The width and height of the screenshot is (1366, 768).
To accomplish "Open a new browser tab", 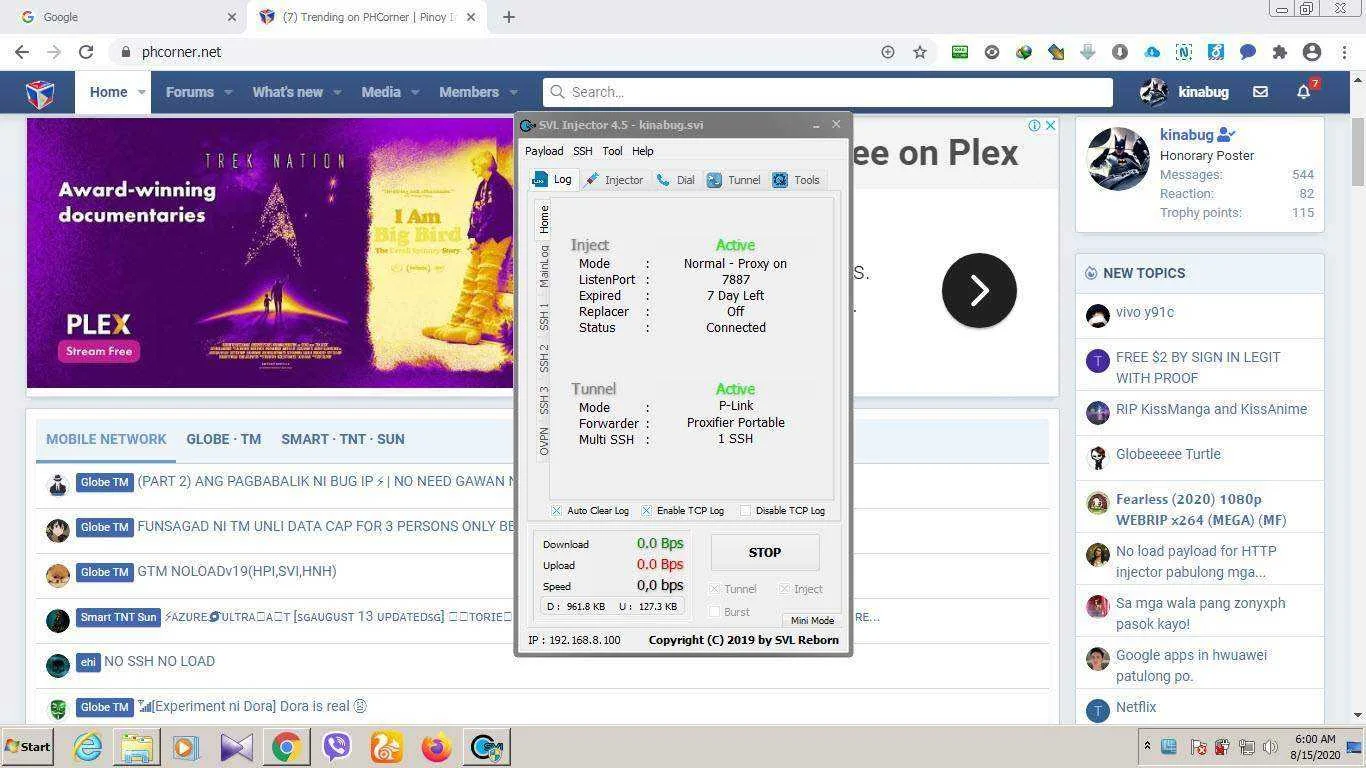I will pyautogui.click(x=509, y=17).
